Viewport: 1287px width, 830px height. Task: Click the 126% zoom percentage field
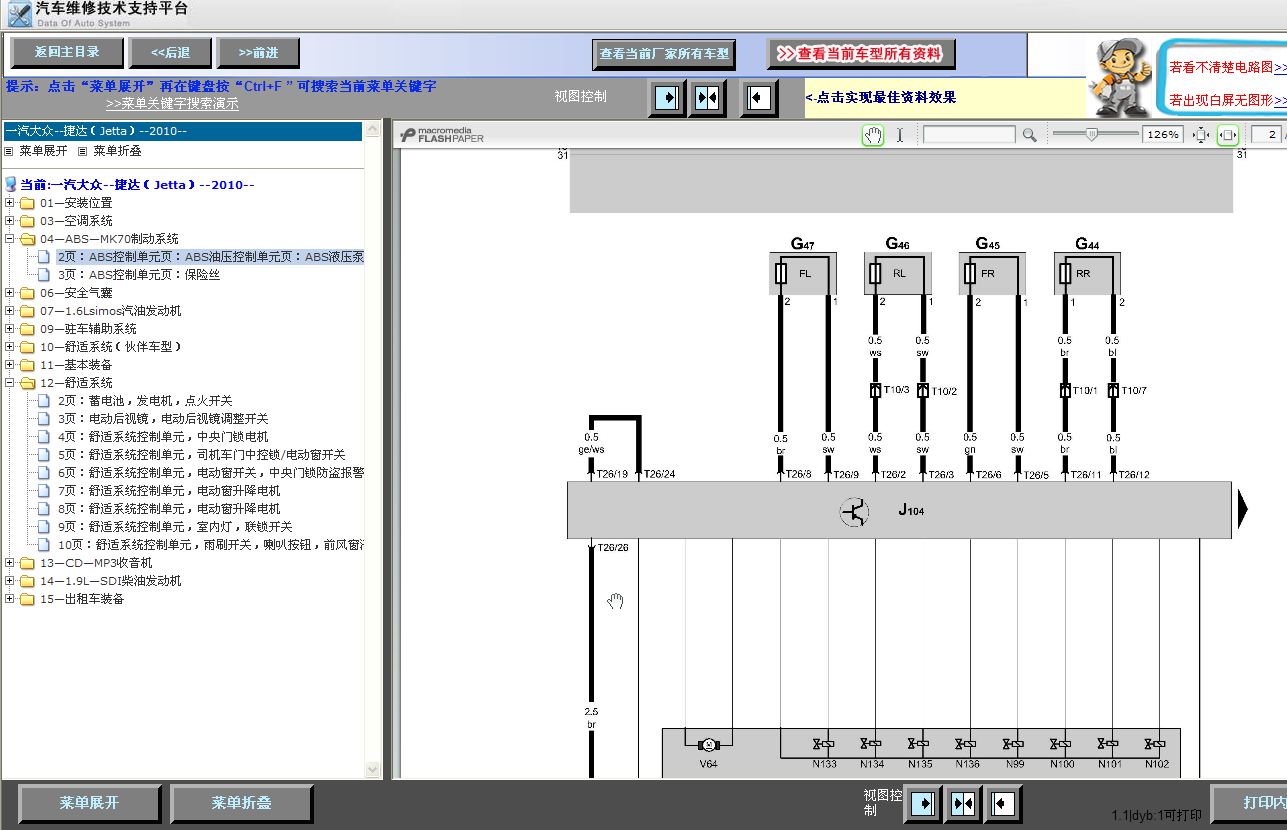[1164, 135]
